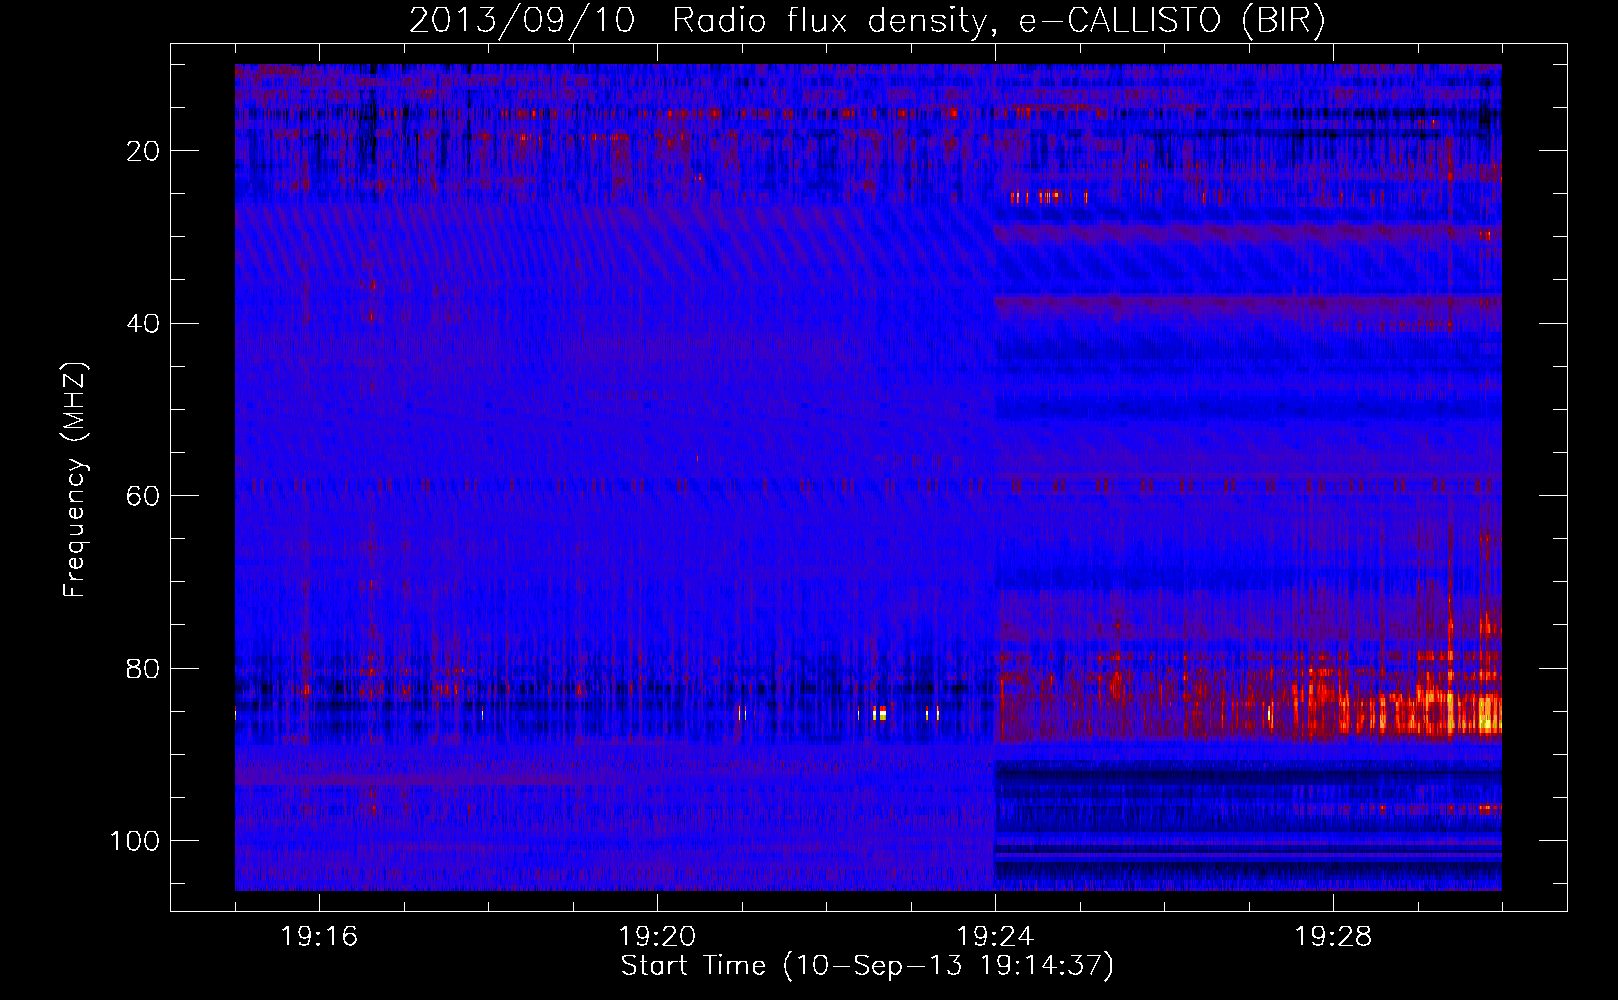1618x1000 pixels.
Task: Click the '19:16' time tick label
Action: 319,937
